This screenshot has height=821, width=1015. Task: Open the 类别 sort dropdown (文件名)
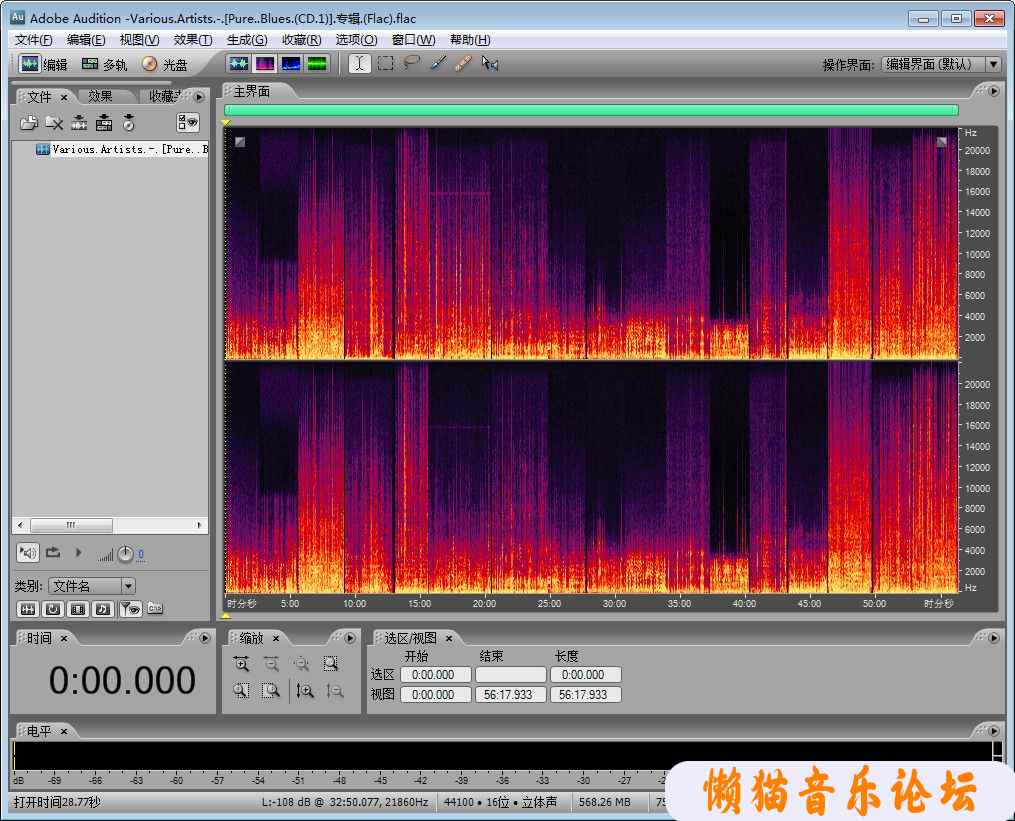[91, 586]
